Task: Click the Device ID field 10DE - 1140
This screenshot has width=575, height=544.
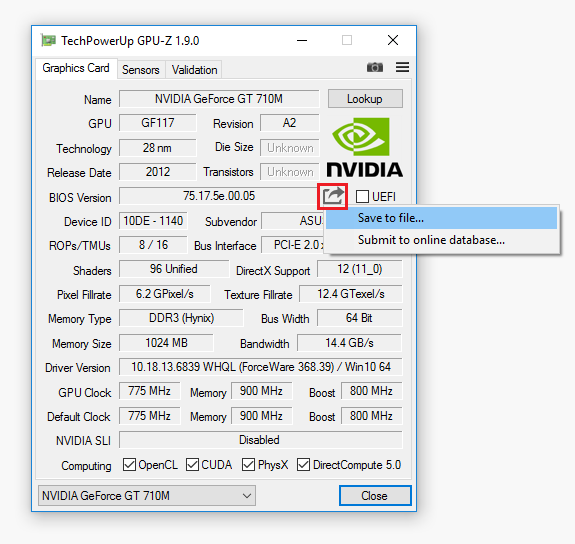Action: (x=153, y=221)
